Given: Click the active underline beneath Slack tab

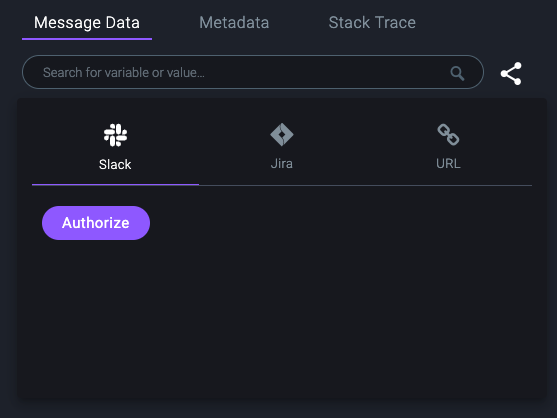Looking at the screenshot, I should click(x=115, y=185).
